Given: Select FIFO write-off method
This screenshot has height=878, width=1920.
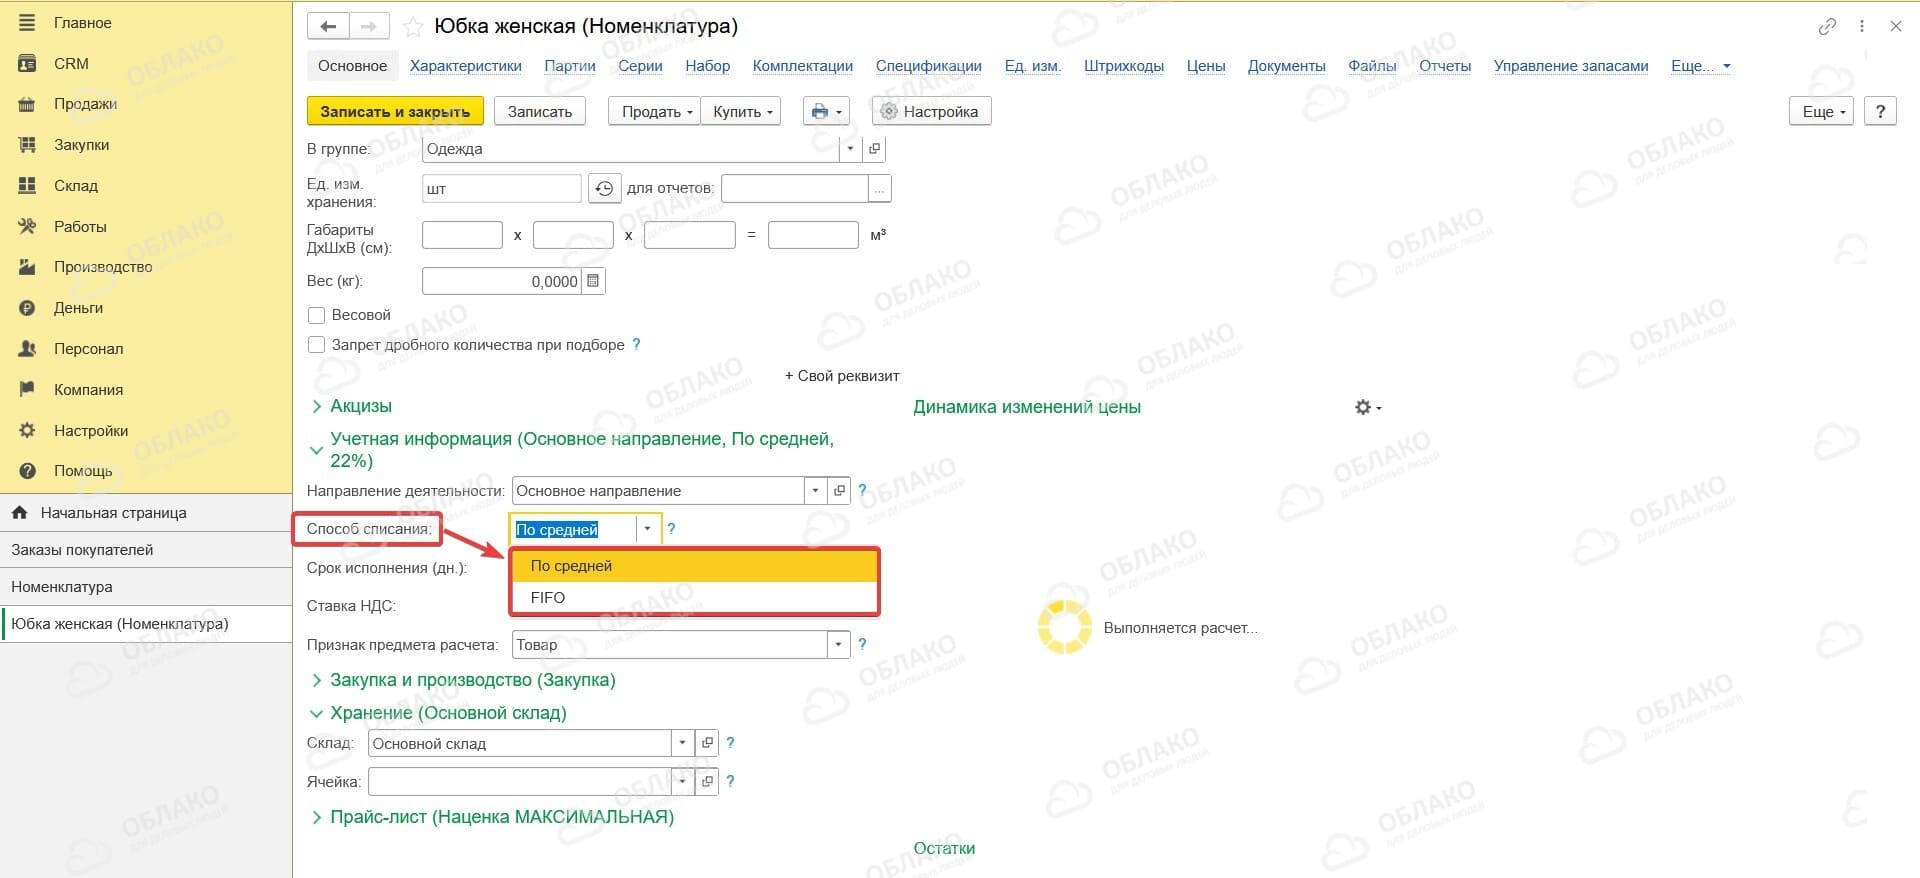Looking at the screenshot, I should (x=695, y=597).
